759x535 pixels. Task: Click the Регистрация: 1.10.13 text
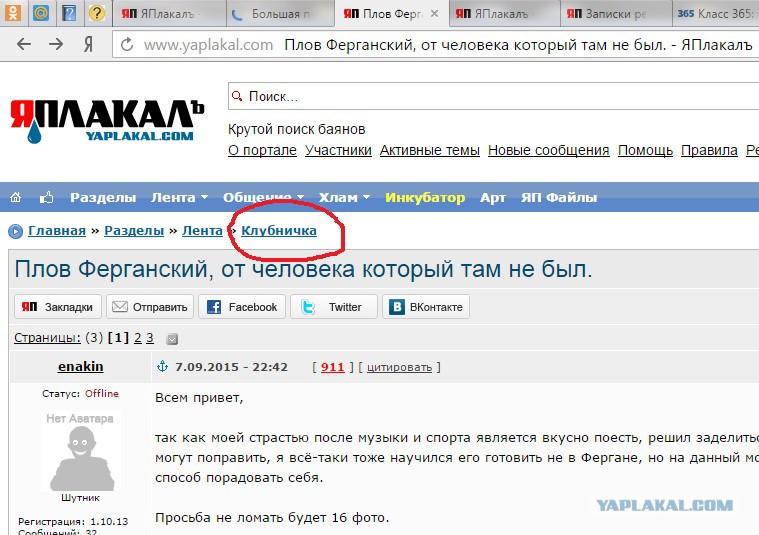[x=73, y=521]
